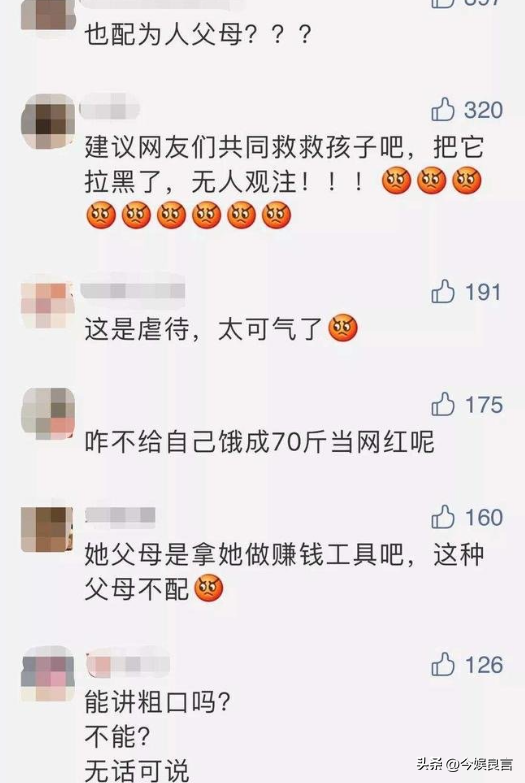Open avatar of 能讲粗口吗 commenter

[x=48, y=674]
